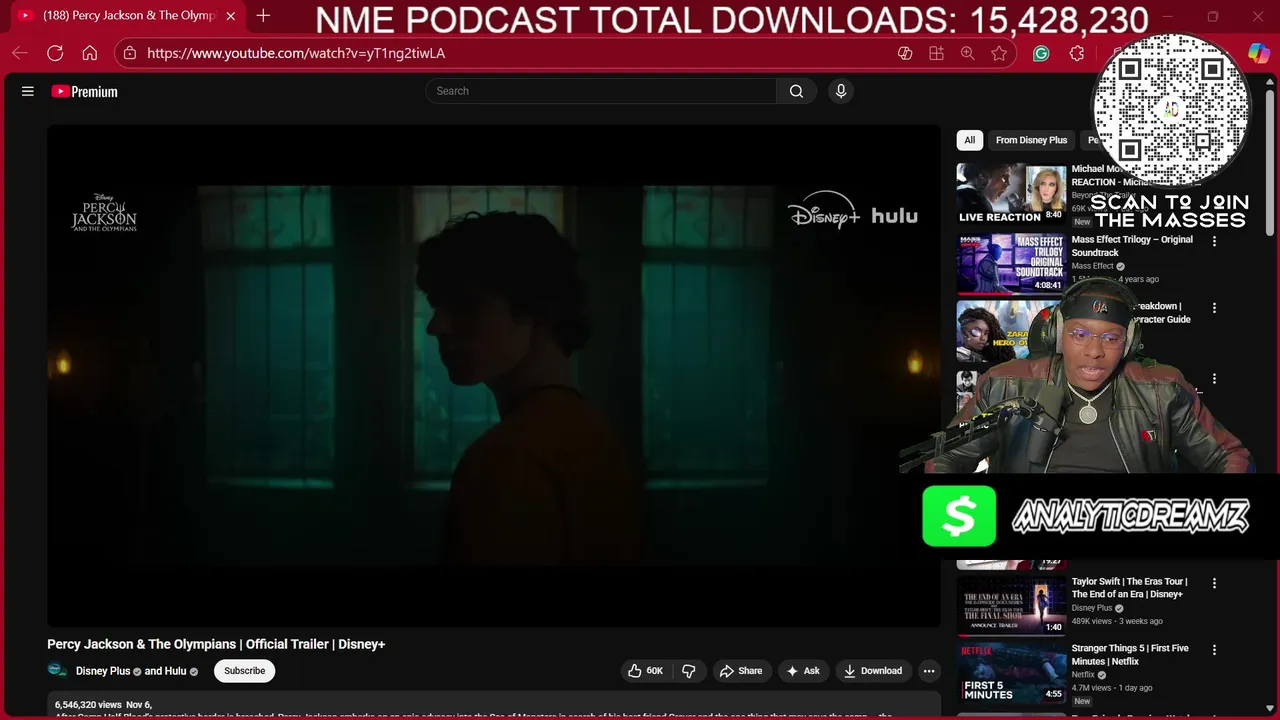The height and width of the screenshot is (720, 1280).
Task: Click into the YouTube search field
Action: (x=600, y=91)
